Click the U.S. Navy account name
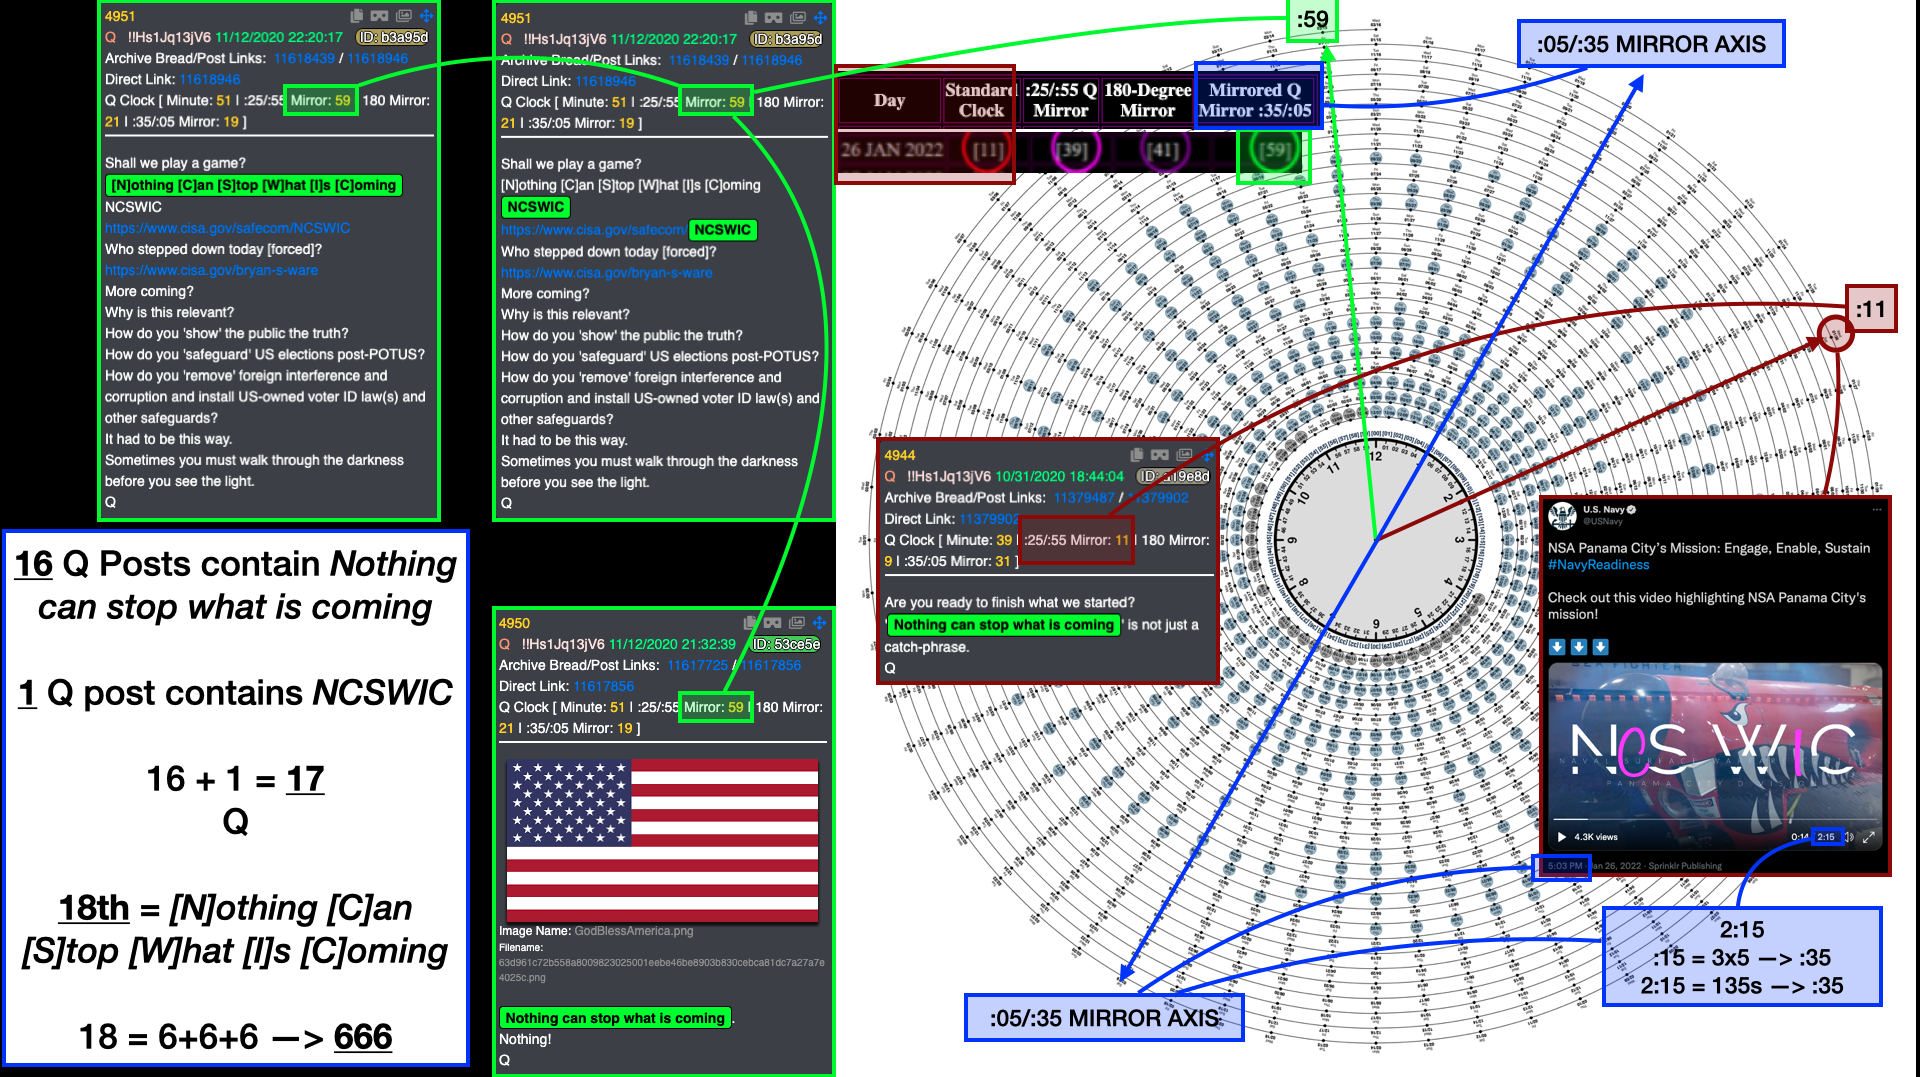The height and width of the screenshot is (1077, 1920). coord(1604,509)
